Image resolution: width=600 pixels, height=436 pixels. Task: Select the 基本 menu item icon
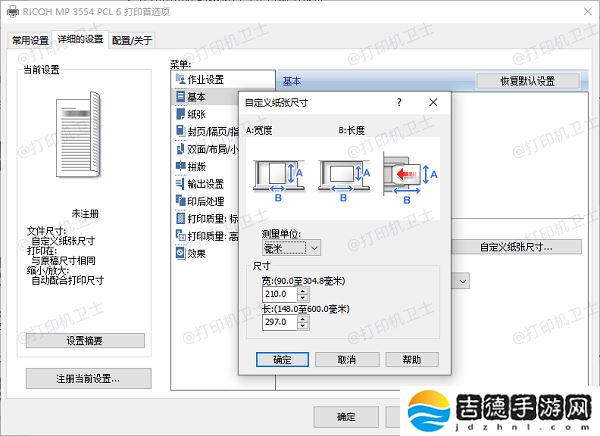click(180, 96)
